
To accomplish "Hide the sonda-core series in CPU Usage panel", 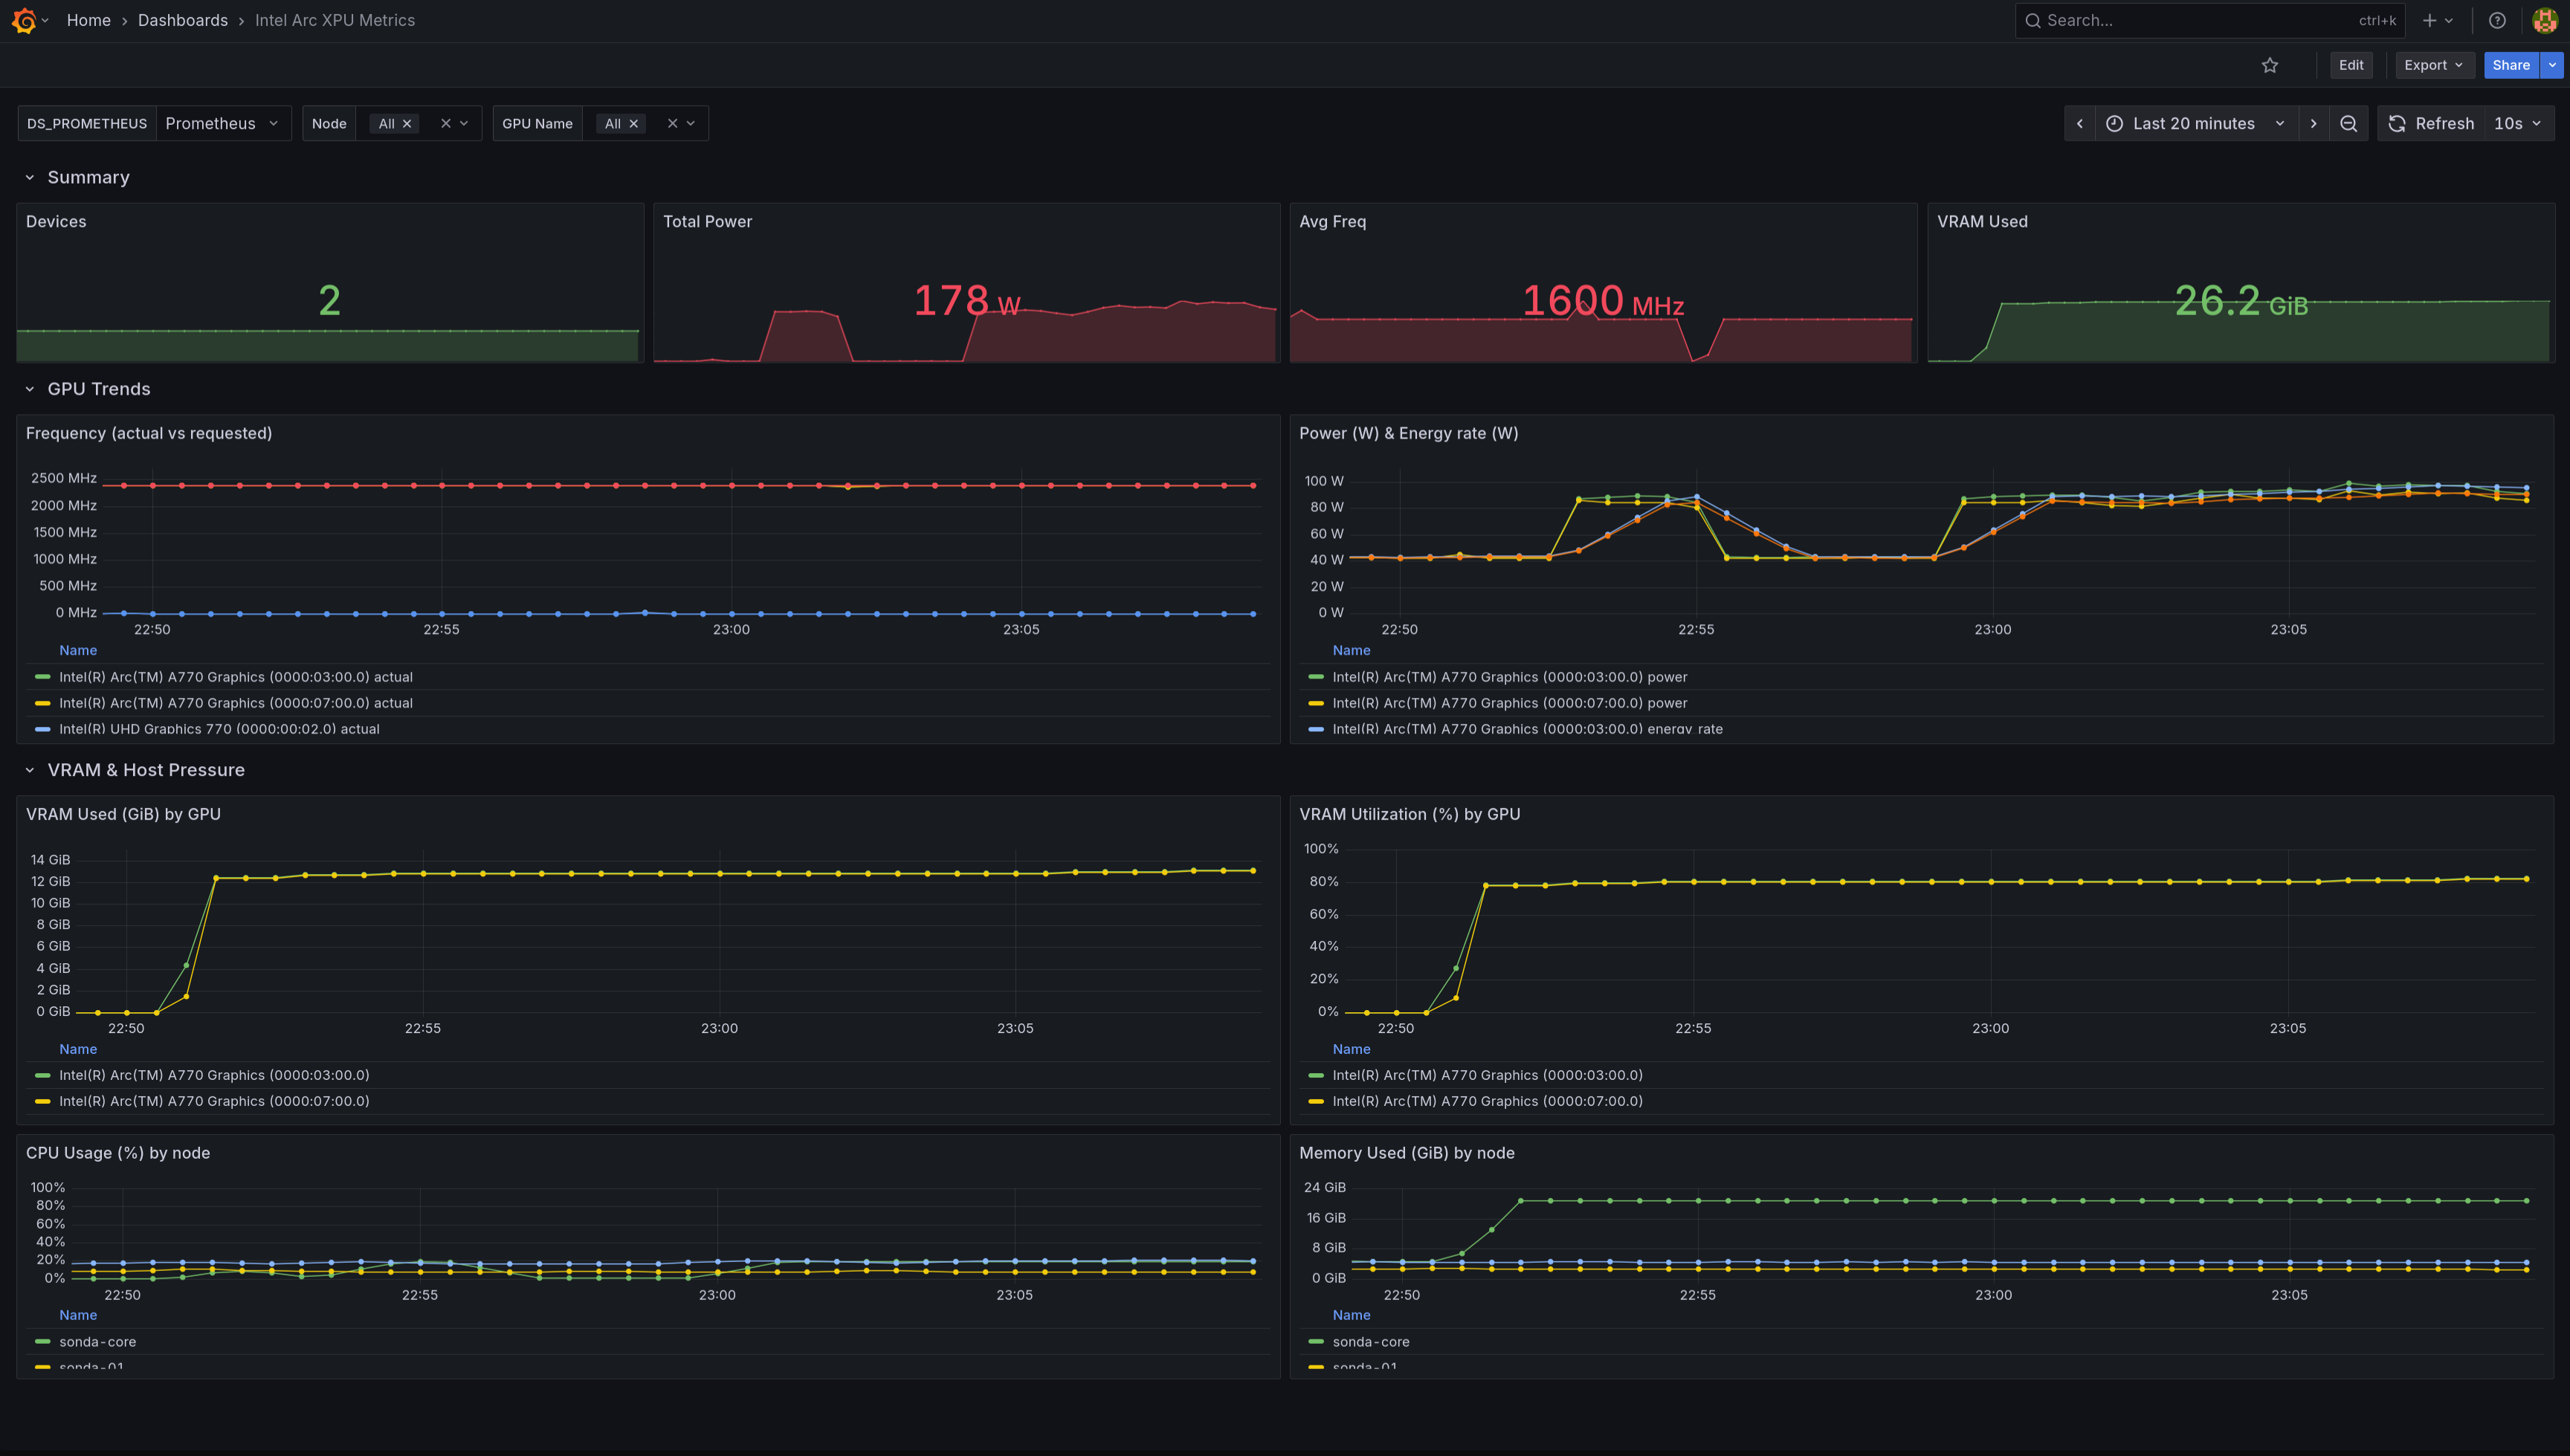I will point(98,1341).
